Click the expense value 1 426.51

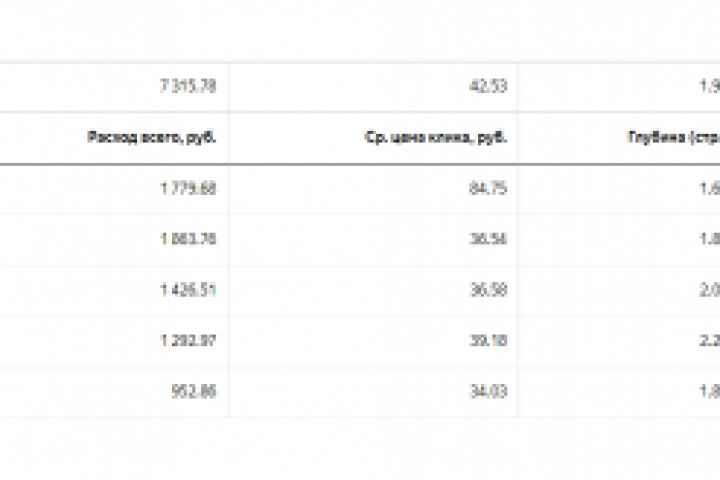coord(188,291)
